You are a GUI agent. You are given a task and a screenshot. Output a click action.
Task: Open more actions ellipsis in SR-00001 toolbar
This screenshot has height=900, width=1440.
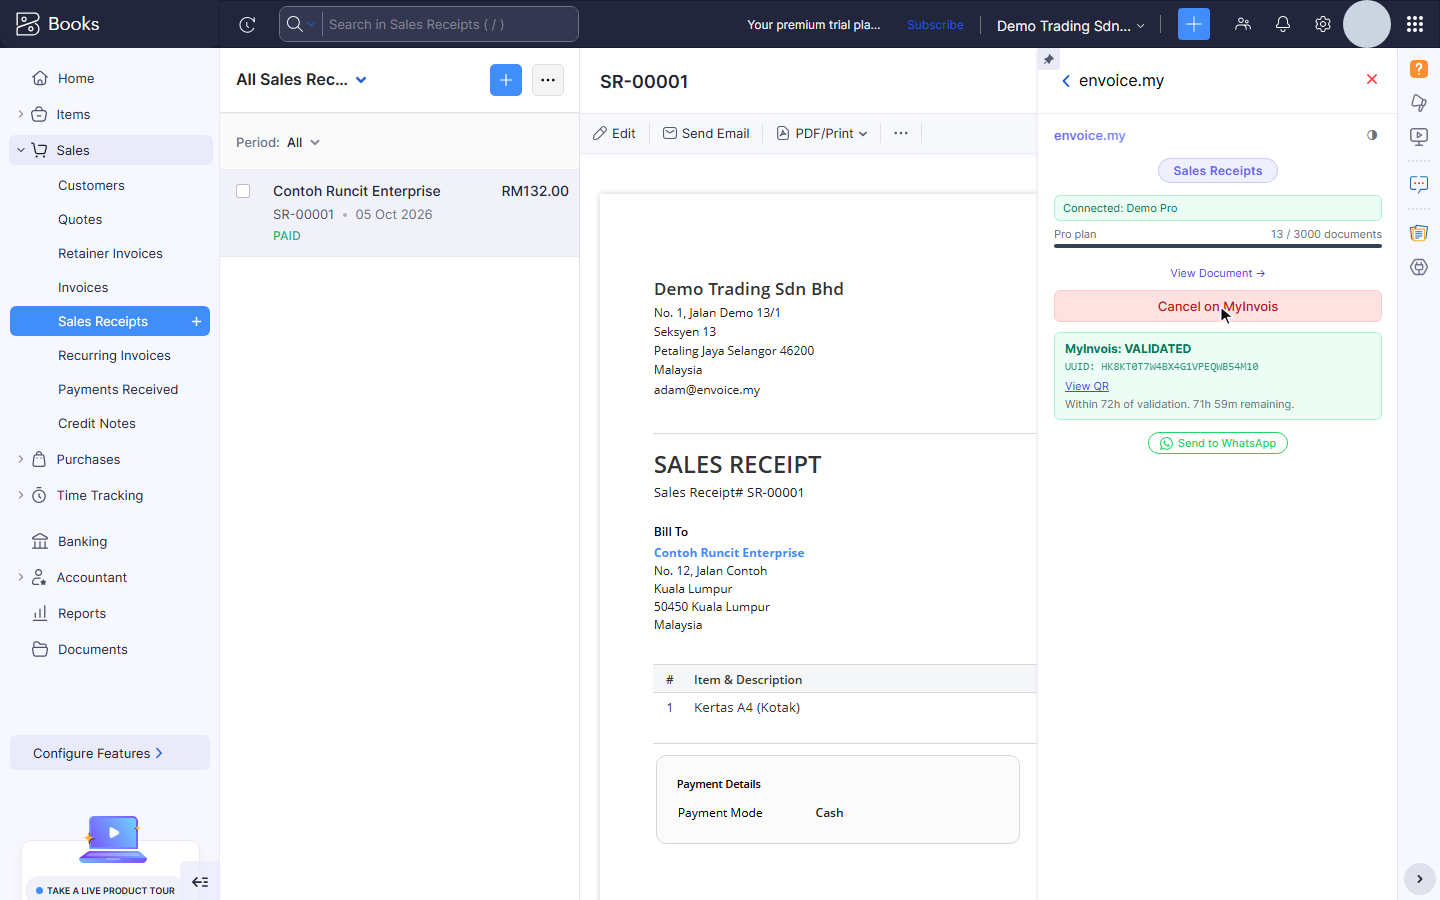[x=901, y=133]
